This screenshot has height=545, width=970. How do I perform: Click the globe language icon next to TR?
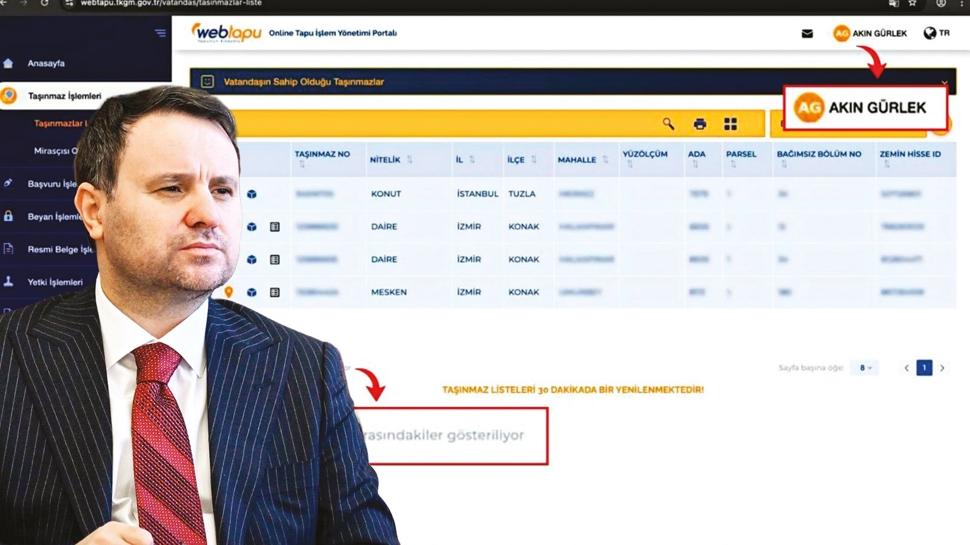(x=930, y=33)
